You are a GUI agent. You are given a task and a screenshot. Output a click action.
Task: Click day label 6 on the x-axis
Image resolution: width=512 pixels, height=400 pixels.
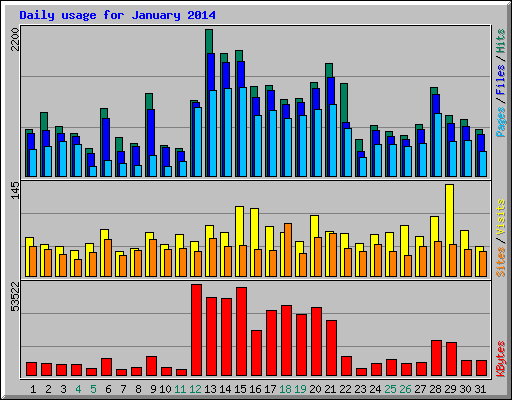pyautogui.click(x=108, y=389)
